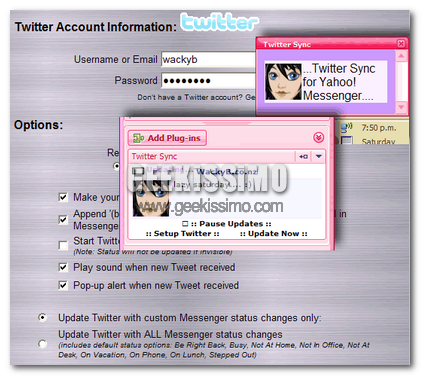Click the "Twitter Sync for Yahoo! Messenger" alert text
Screen dimensions: 421x376
339,82
